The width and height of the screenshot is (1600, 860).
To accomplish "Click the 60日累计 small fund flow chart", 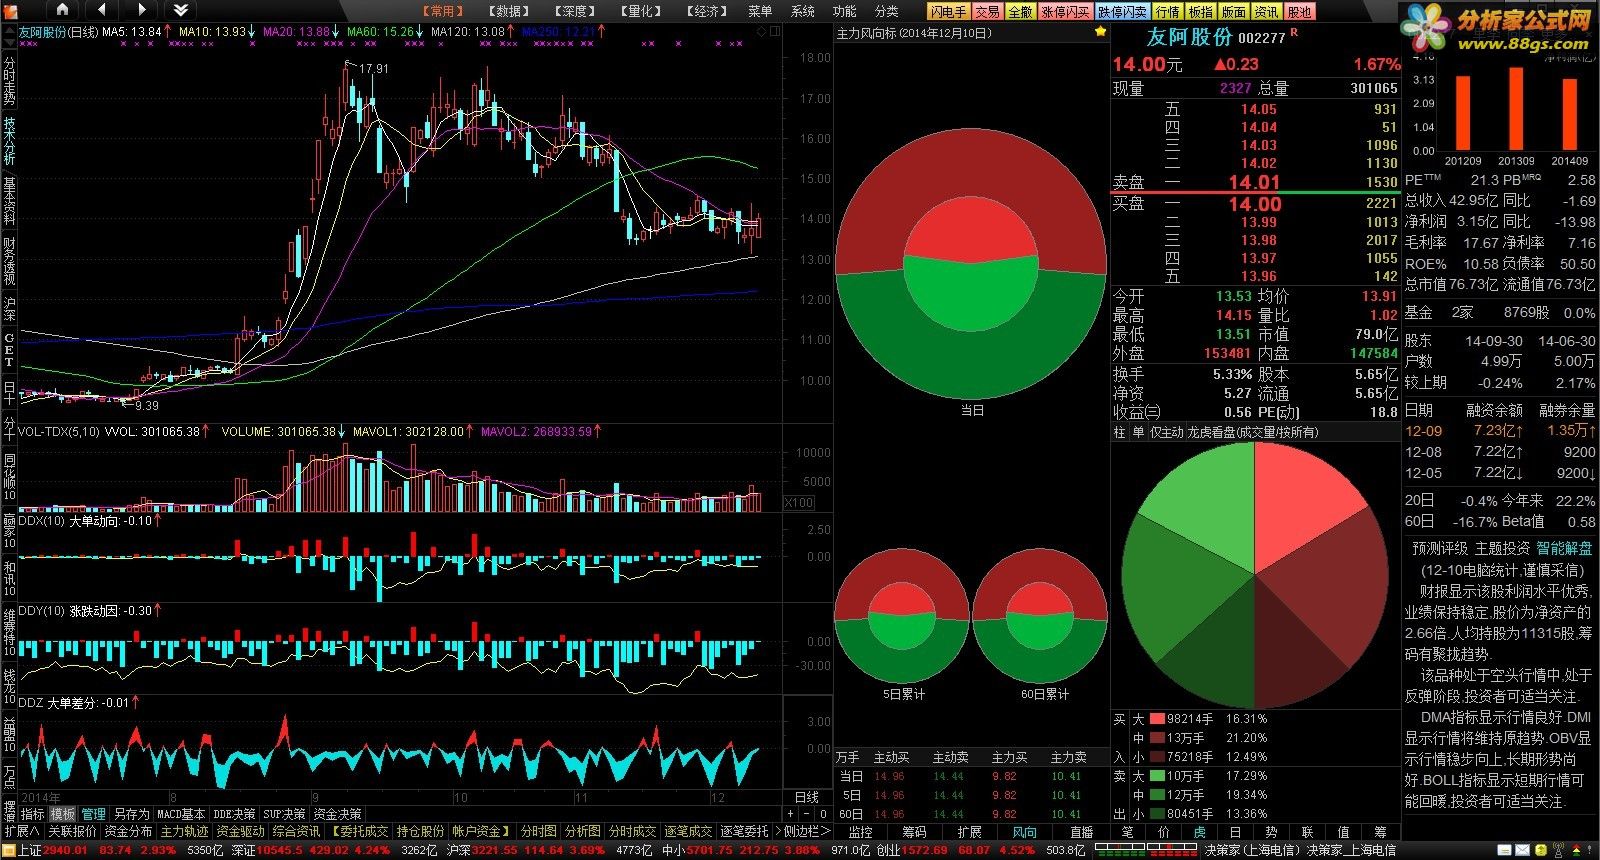I will tap(1040, 616).
